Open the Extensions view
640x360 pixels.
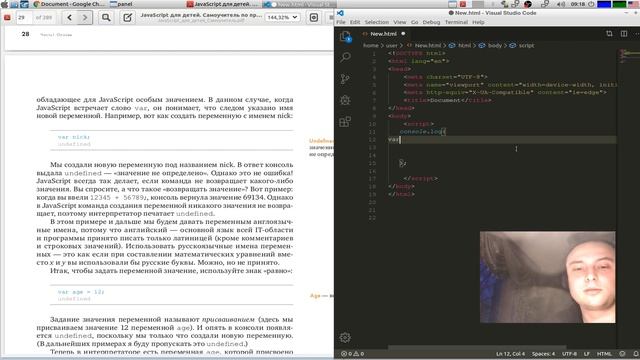345,122
